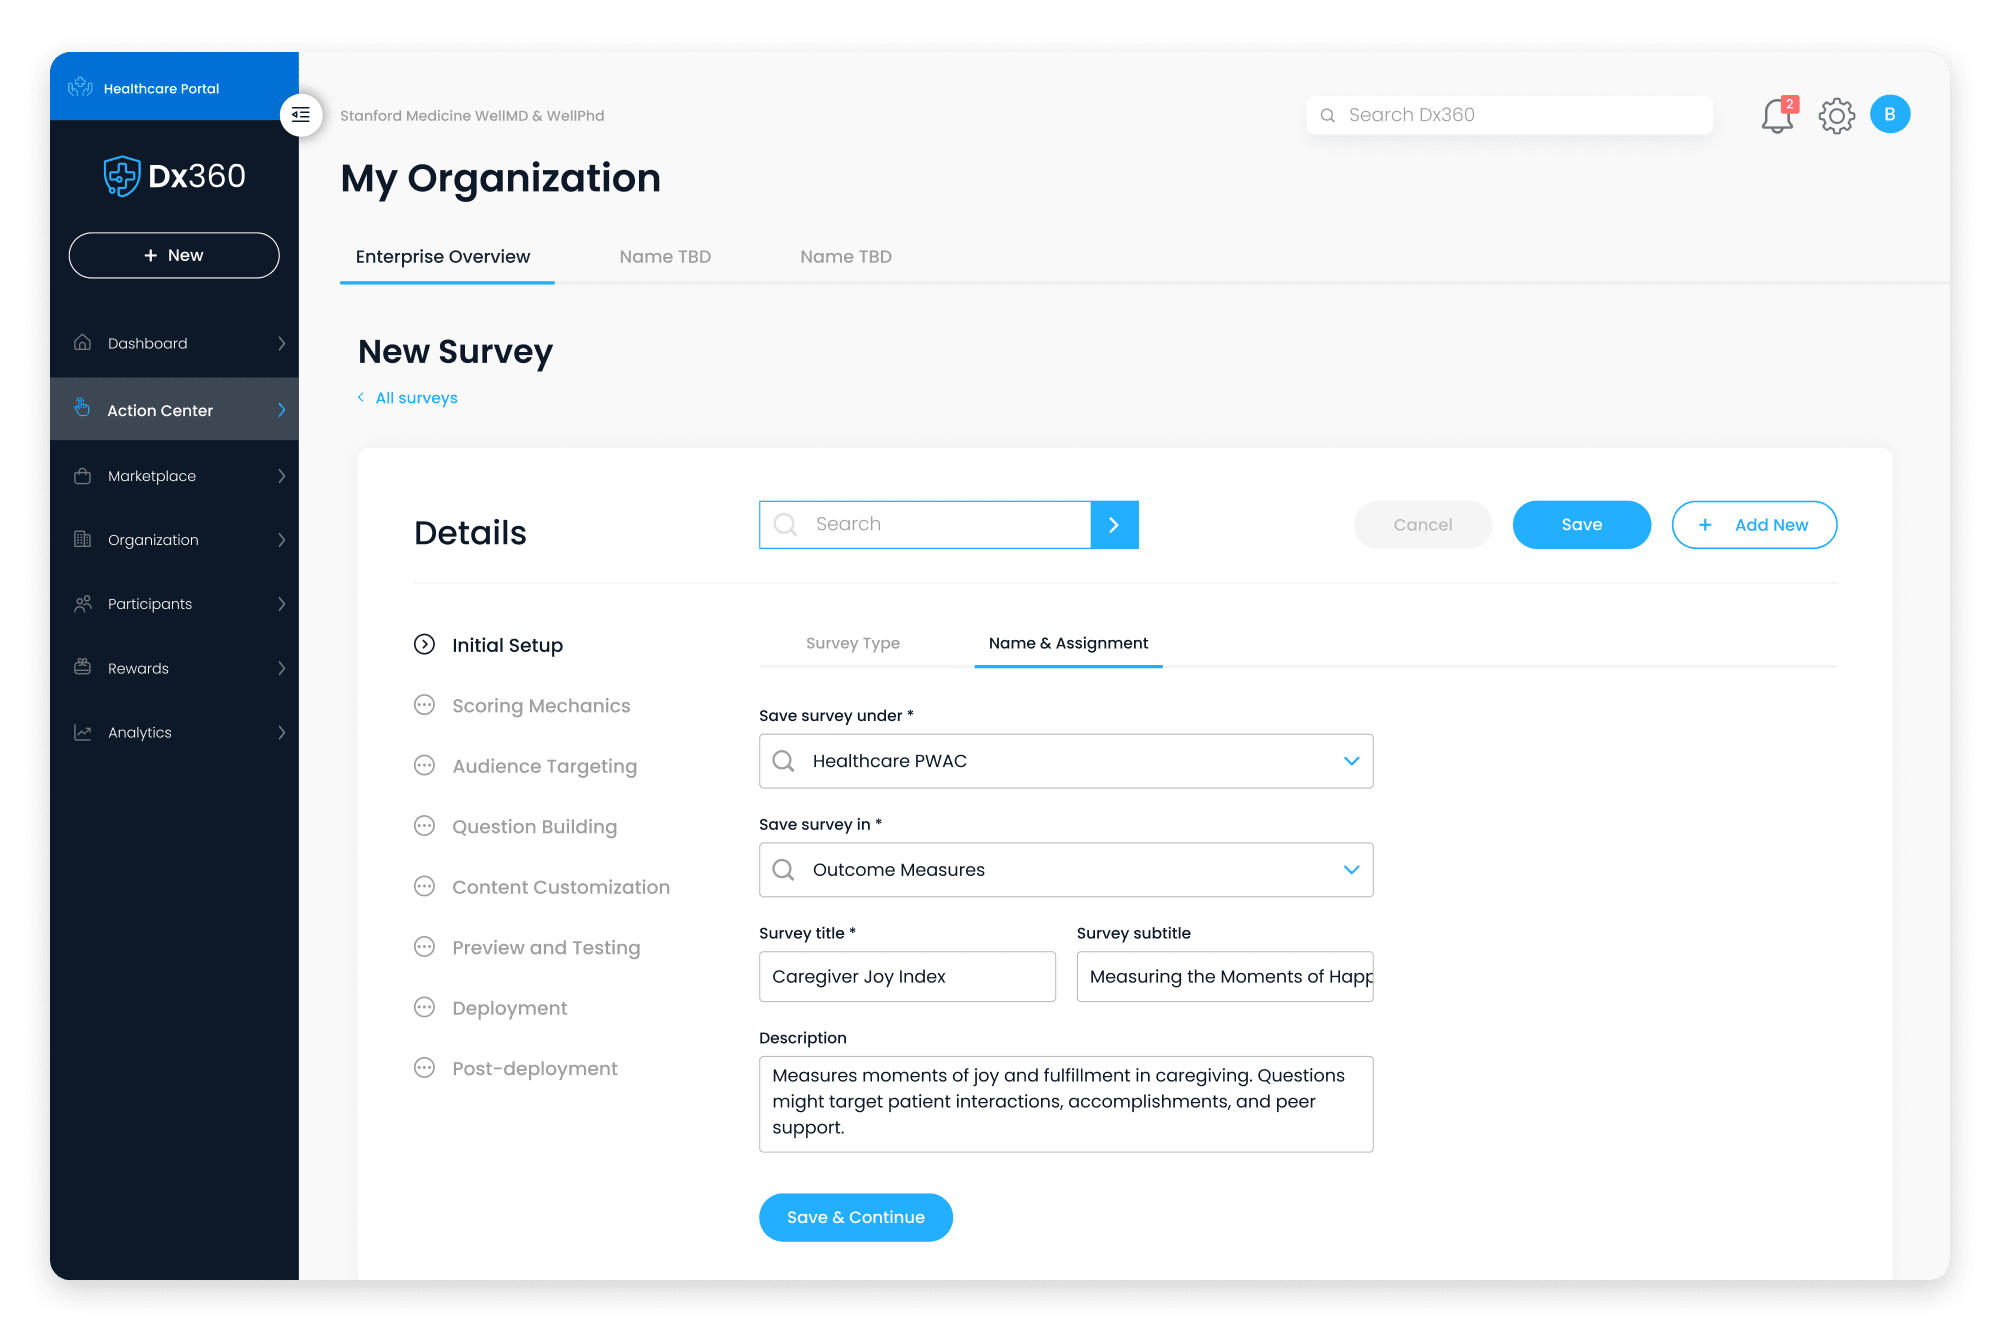
Task: Expand the Organization chevron
Action: (282, 540)
